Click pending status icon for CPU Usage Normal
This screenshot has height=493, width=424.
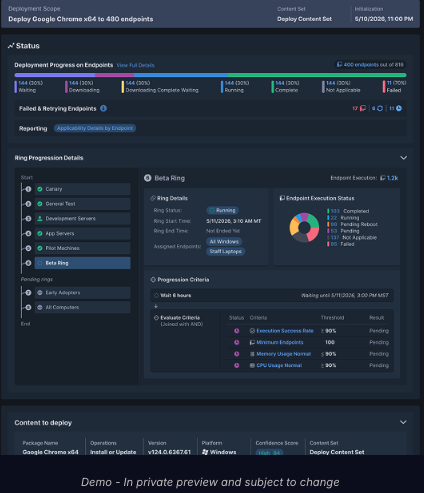pyautogui.click(x=236, y=365)
